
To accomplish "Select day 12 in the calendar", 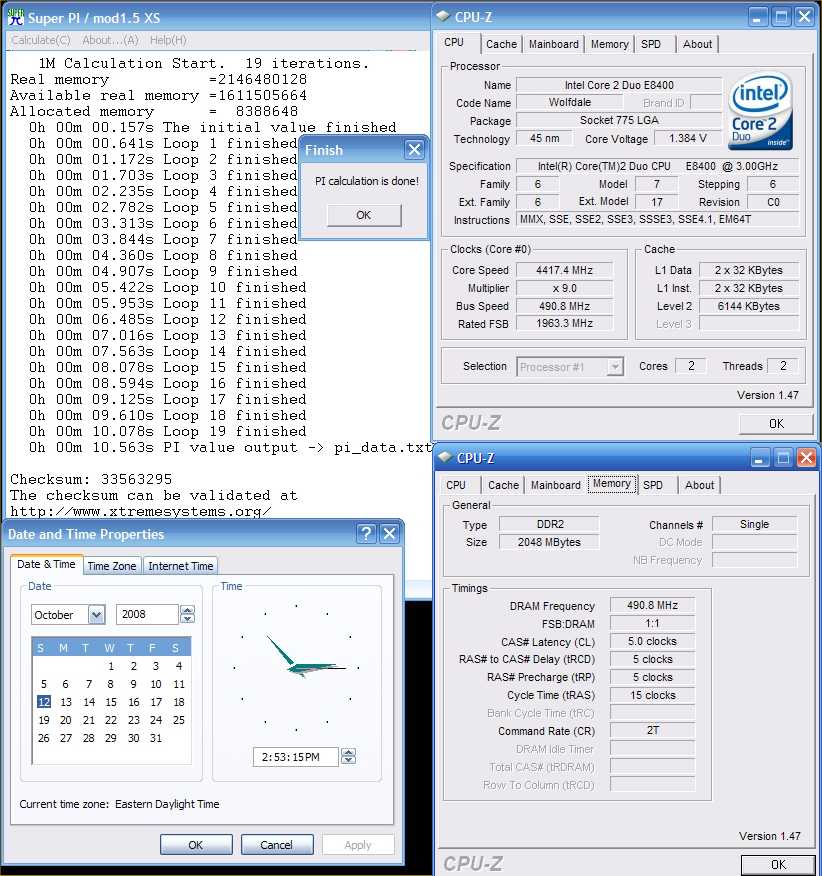I will click(x=44, y=702).
